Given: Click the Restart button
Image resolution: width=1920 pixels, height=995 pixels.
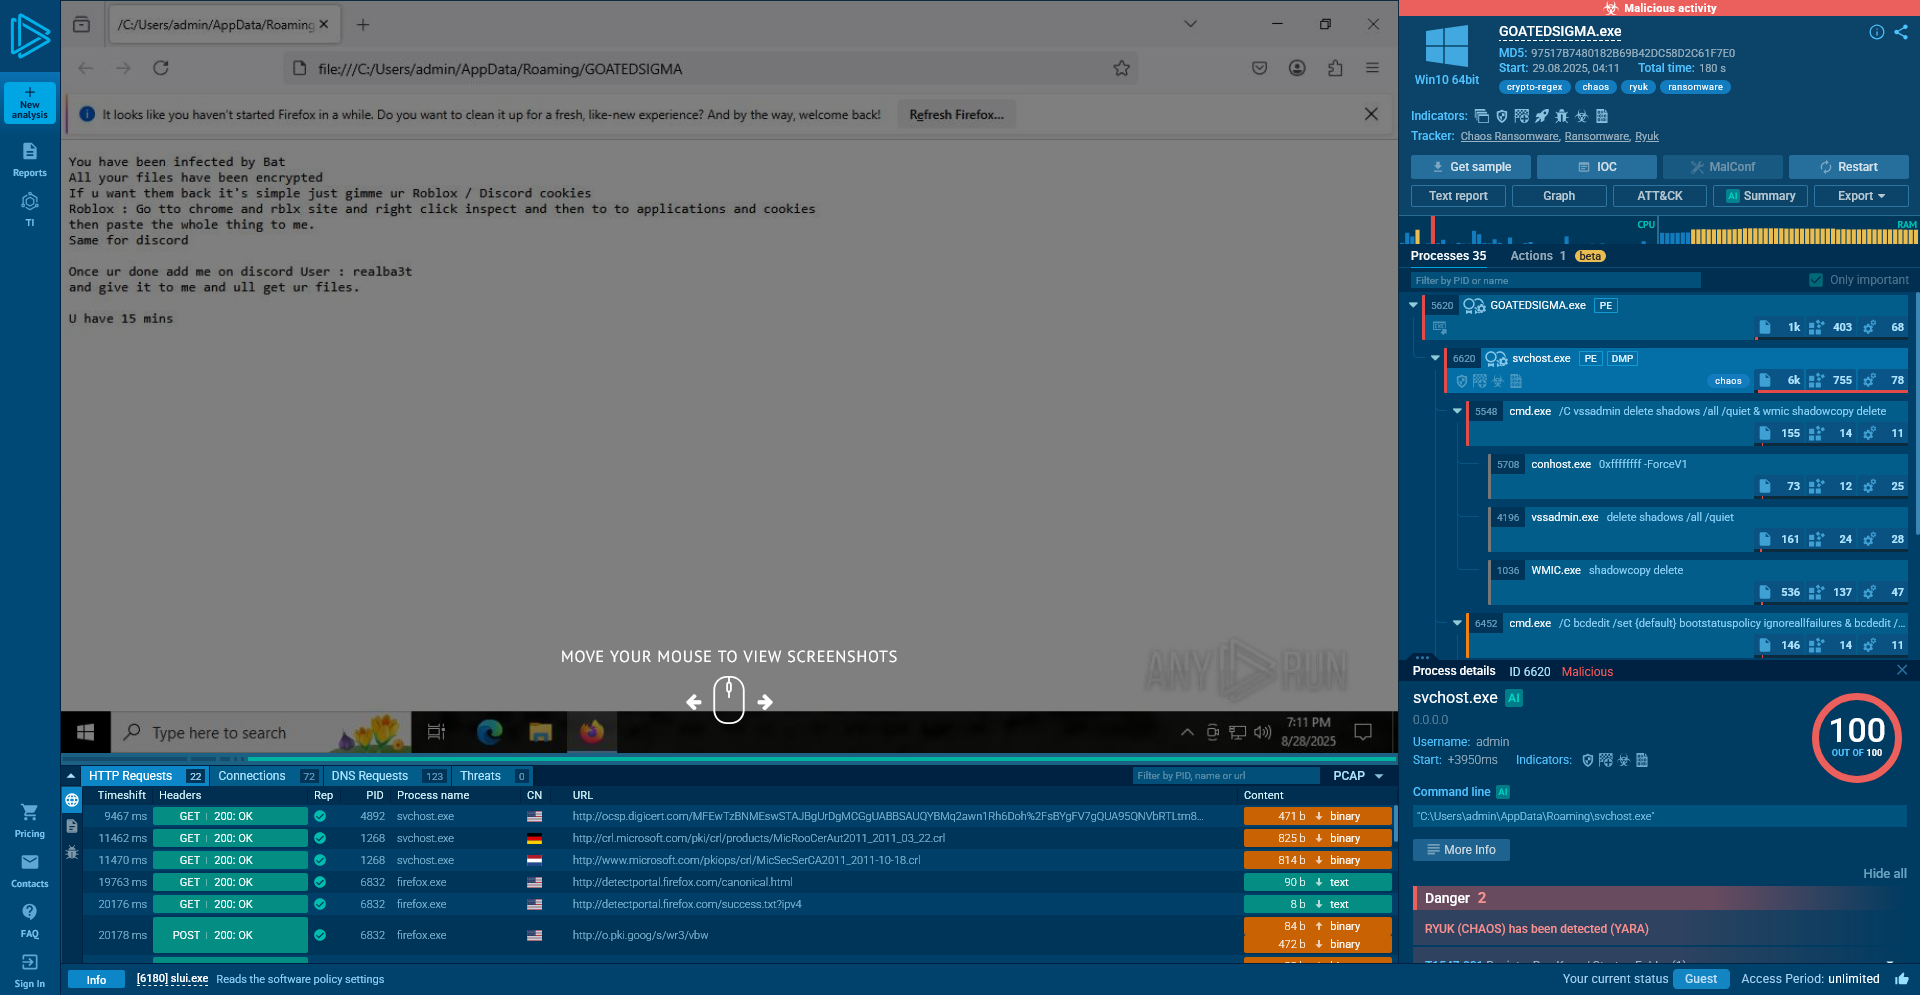Looking at the screenshot, I should point(1849,167).
